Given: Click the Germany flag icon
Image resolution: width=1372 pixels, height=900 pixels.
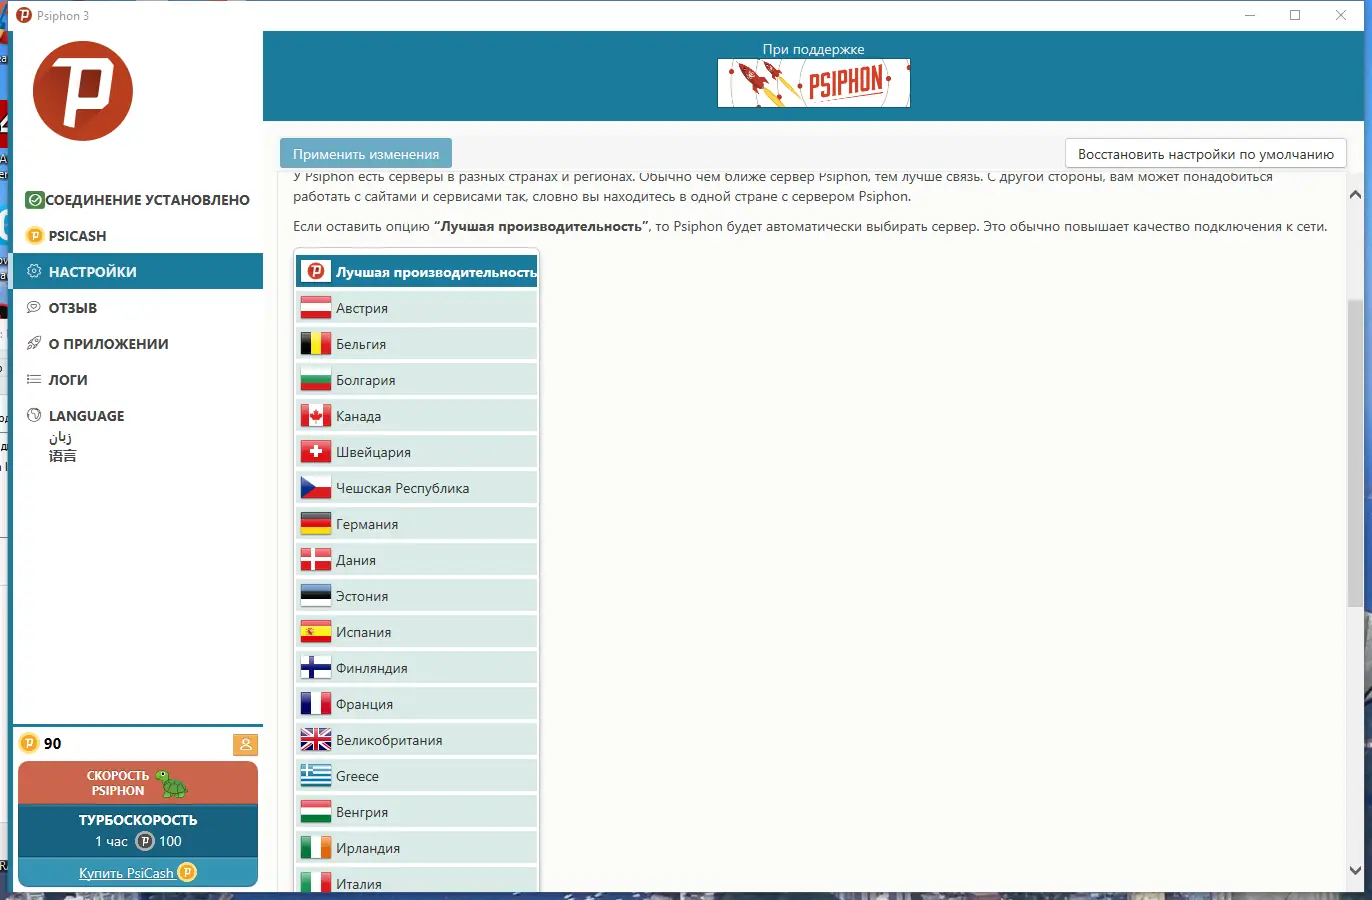Looking at the screenshot, I should coord(316,524).
